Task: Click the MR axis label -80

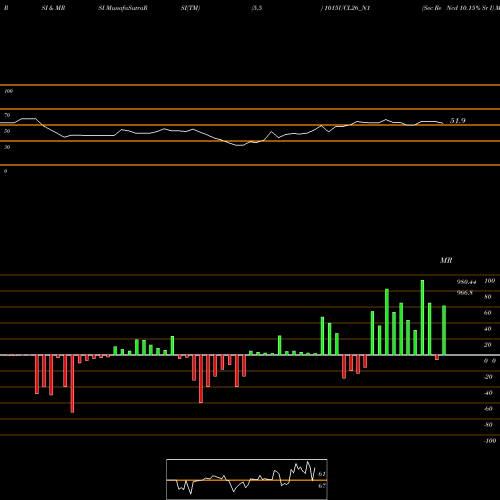Action: (x=488, y=425)
